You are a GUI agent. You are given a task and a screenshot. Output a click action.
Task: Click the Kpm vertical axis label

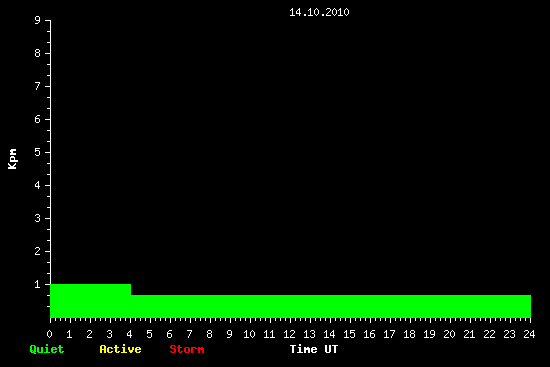[x=12, y=159]
